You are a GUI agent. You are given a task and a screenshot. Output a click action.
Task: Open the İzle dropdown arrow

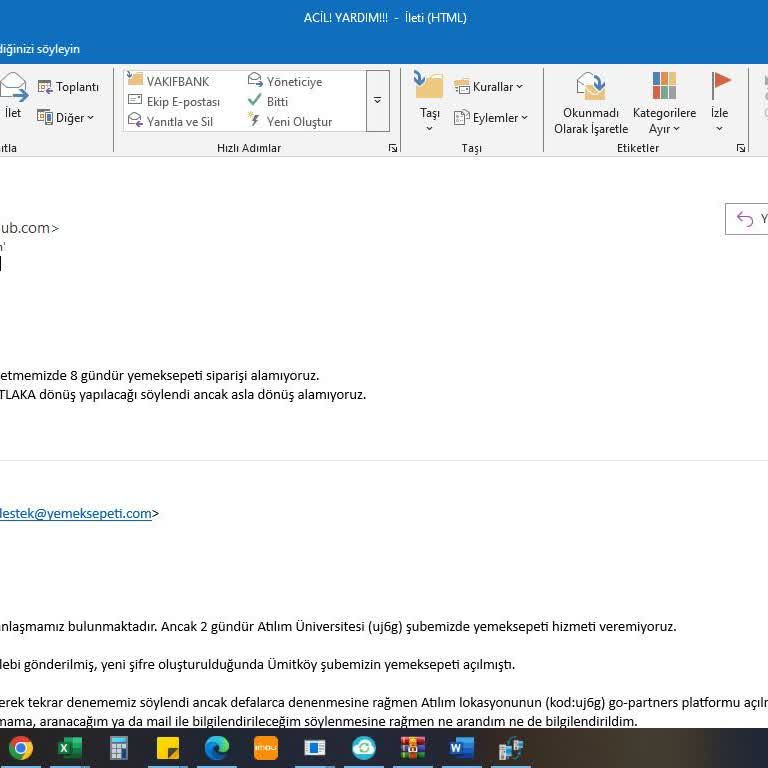pos(720,128)
